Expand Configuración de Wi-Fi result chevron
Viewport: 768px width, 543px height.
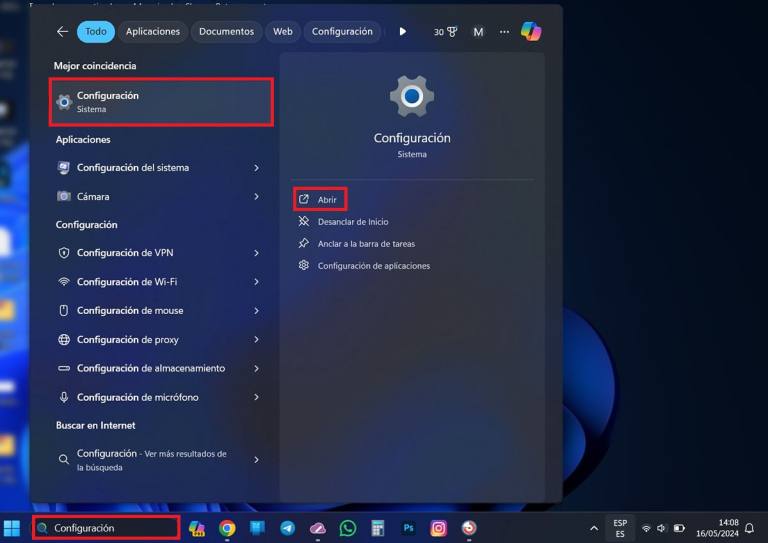256,282
